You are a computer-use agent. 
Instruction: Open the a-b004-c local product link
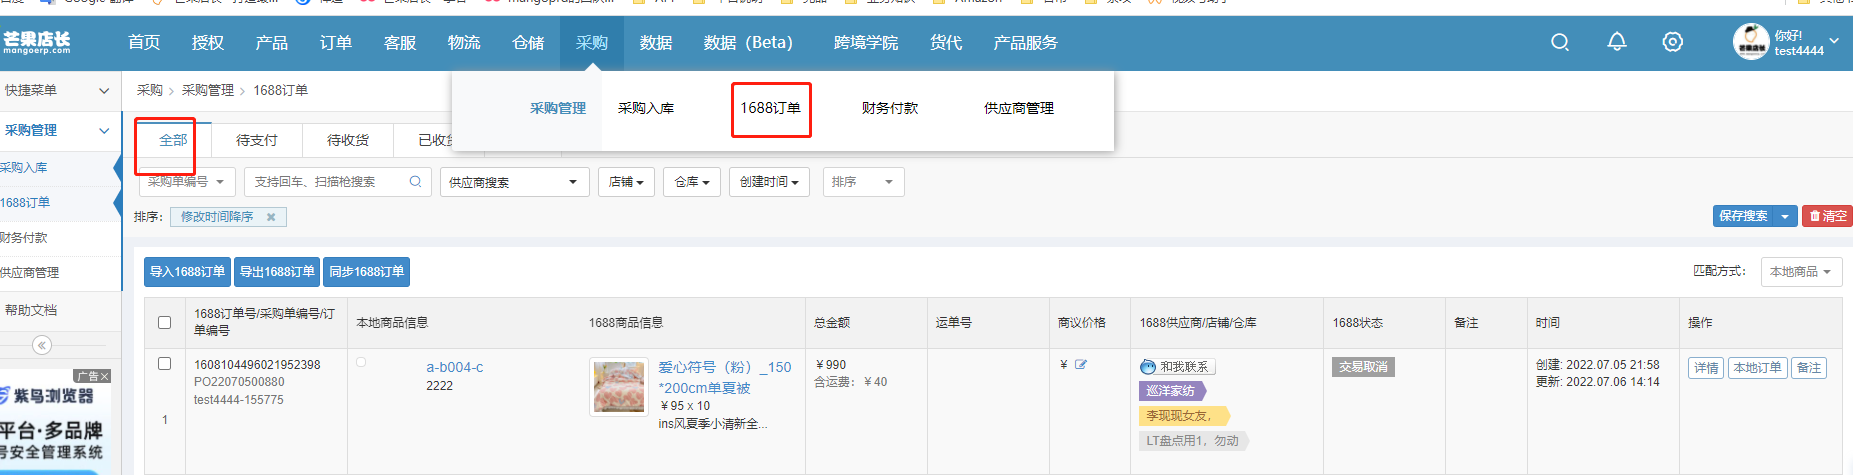click(x=455, y=367)
